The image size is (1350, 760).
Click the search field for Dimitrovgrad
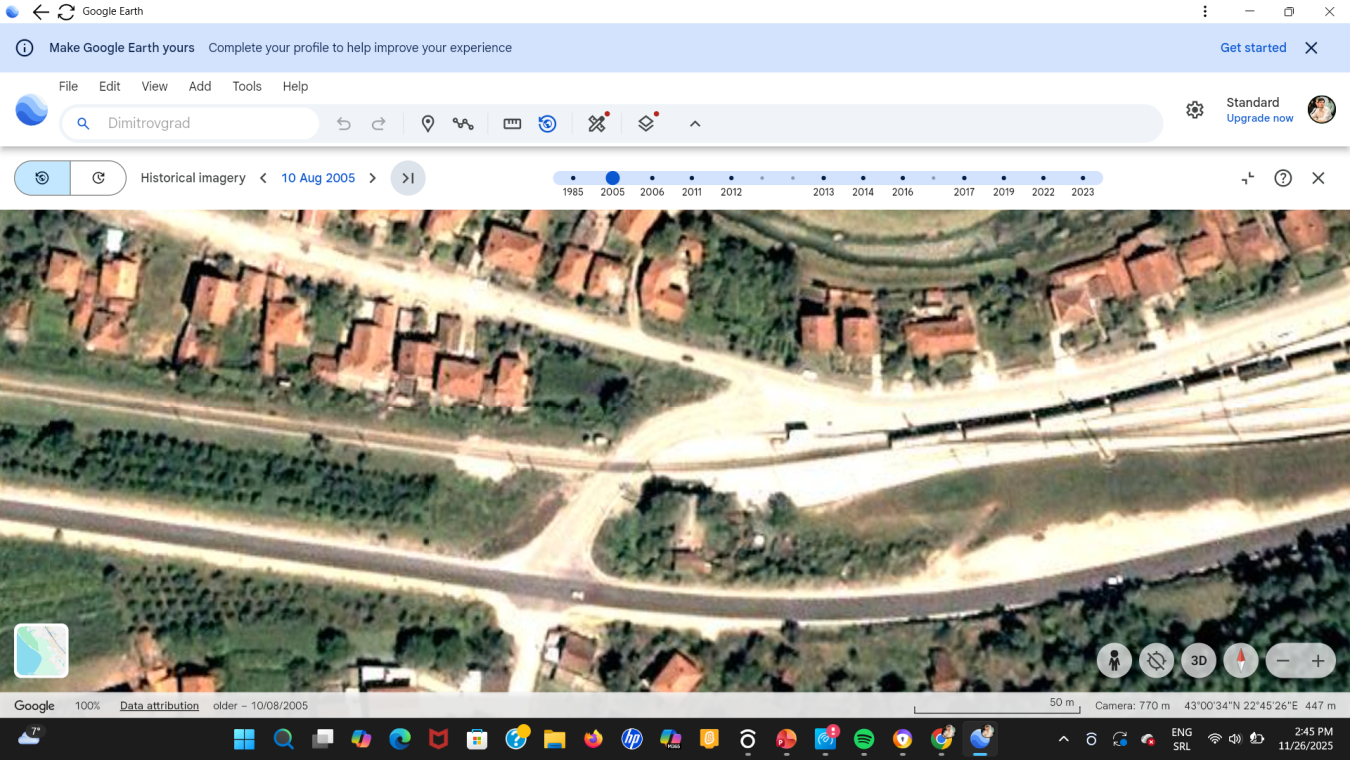click(190, 123)
